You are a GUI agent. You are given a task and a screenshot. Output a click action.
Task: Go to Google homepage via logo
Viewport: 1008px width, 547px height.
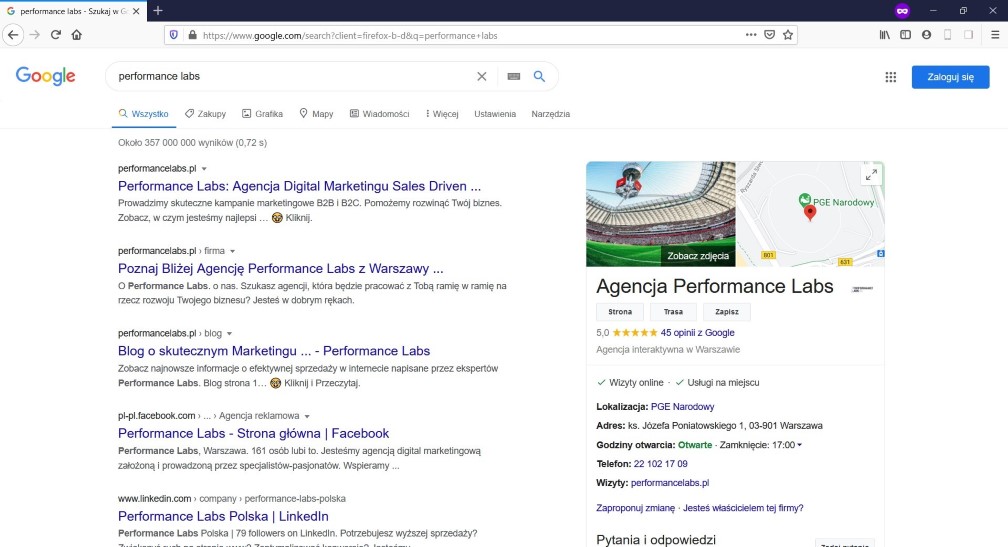(46, 76)
